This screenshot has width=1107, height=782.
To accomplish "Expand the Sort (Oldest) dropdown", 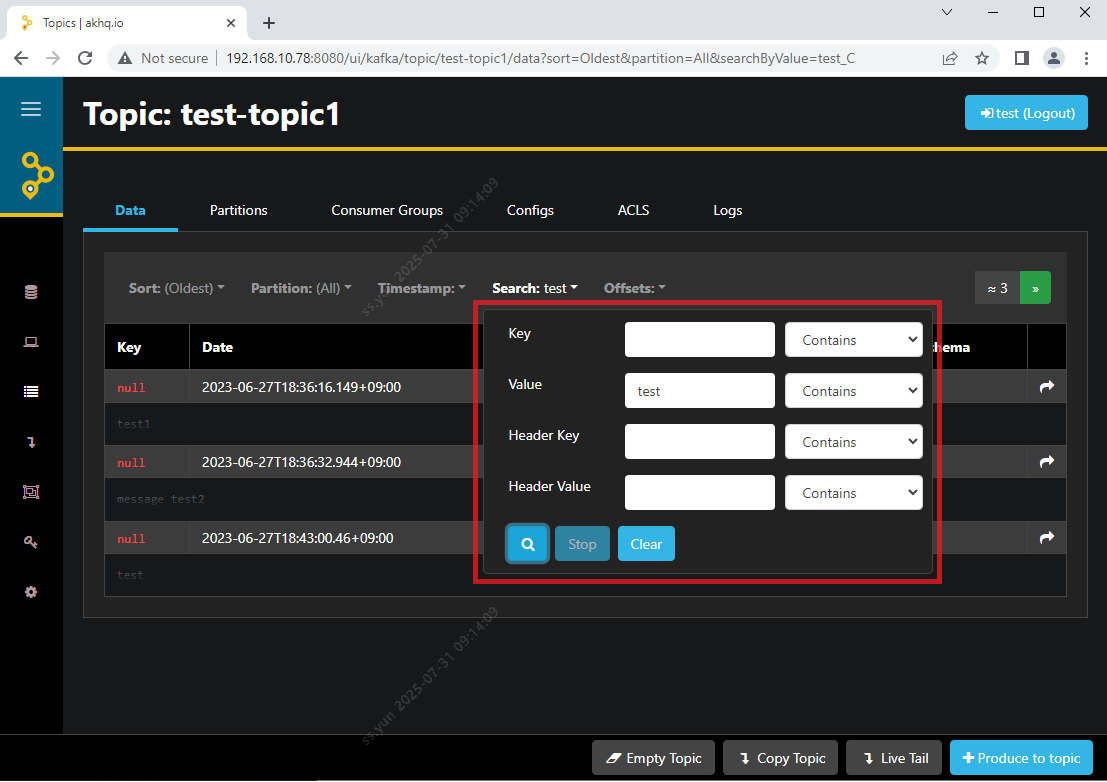I will coord(176,288).
